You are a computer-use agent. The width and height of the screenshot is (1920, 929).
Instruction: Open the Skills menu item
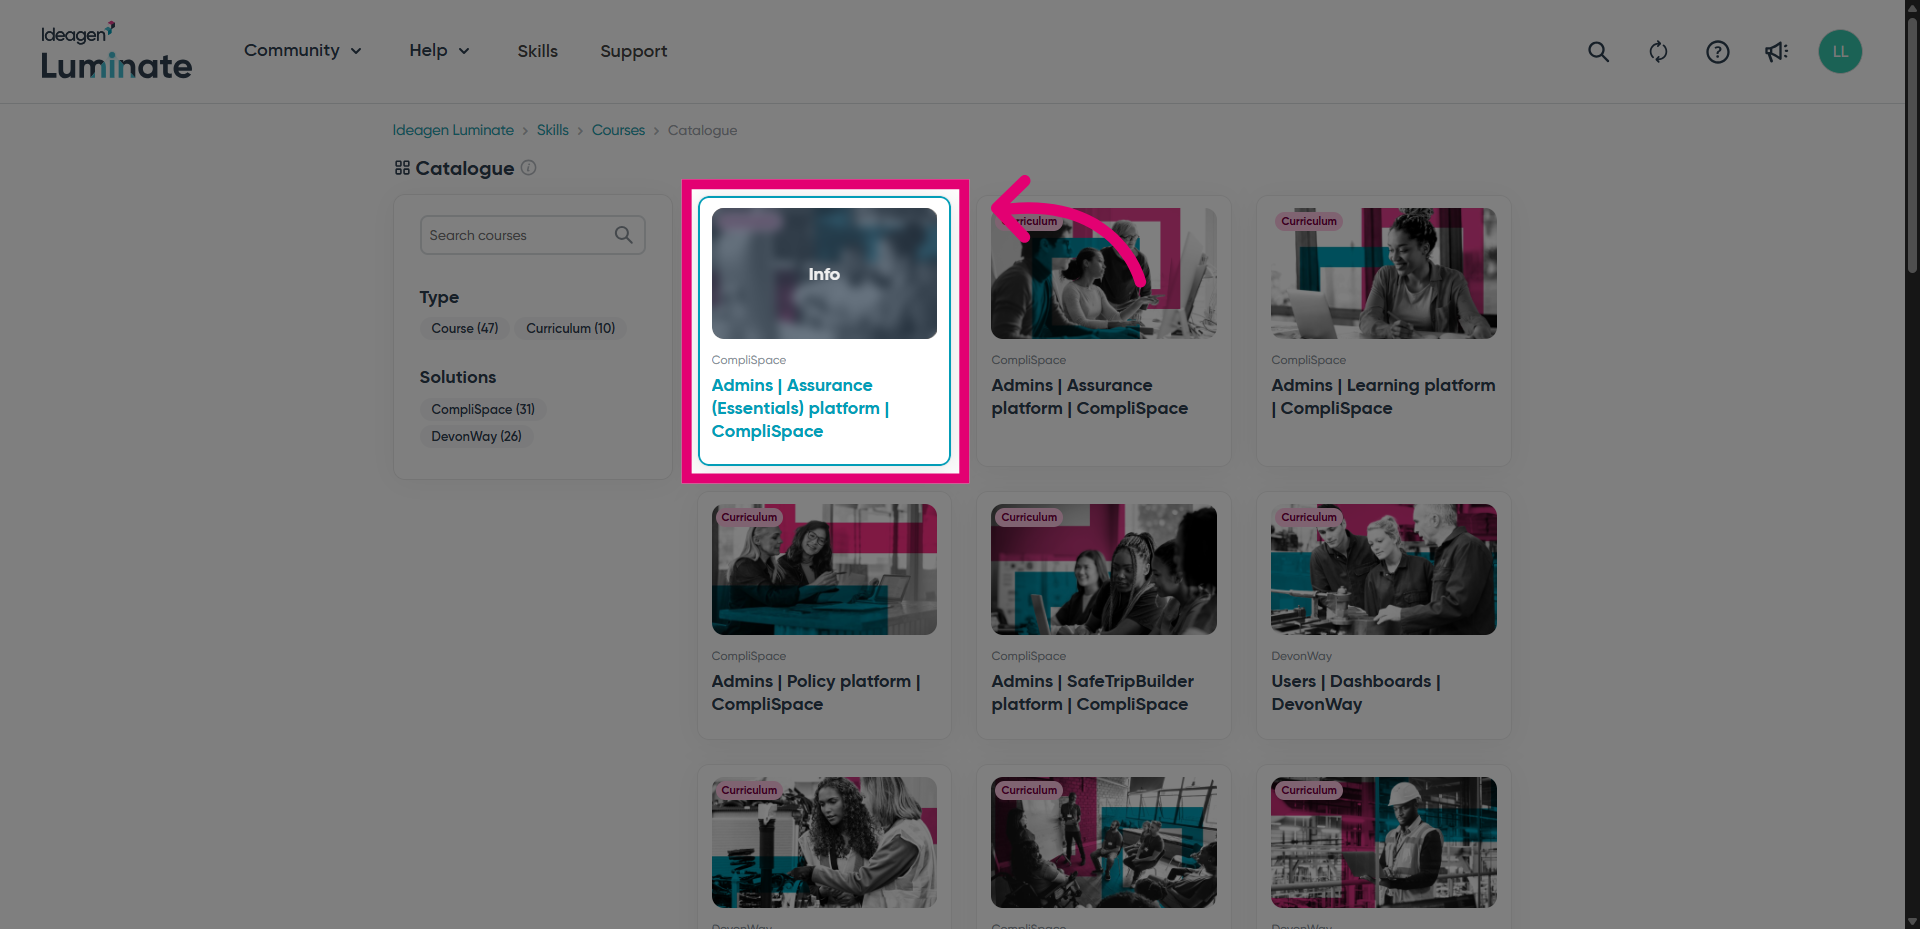[537, 51]
